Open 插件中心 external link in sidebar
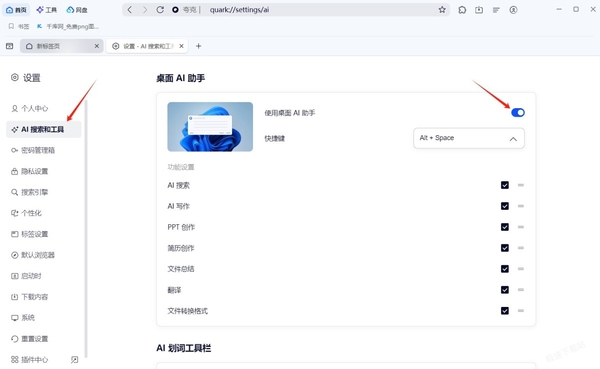 click(75, 359)
